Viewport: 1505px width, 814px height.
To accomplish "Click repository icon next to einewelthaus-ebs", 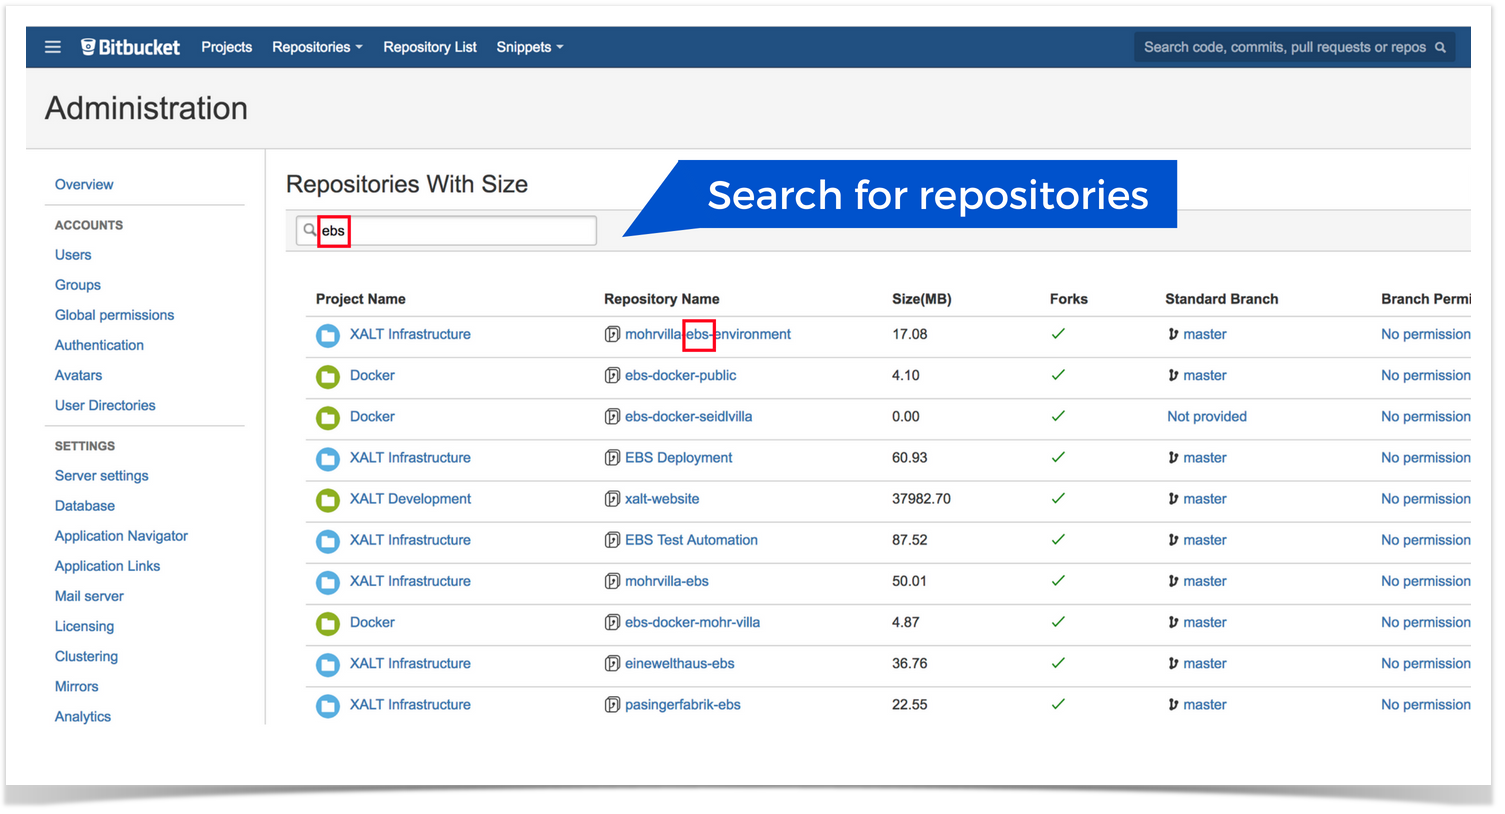I will 612,663.
